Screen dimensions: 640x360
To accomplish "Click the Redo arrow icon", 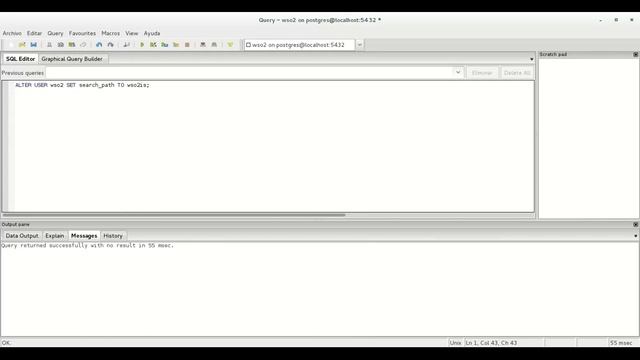I will tap(110, 45).
